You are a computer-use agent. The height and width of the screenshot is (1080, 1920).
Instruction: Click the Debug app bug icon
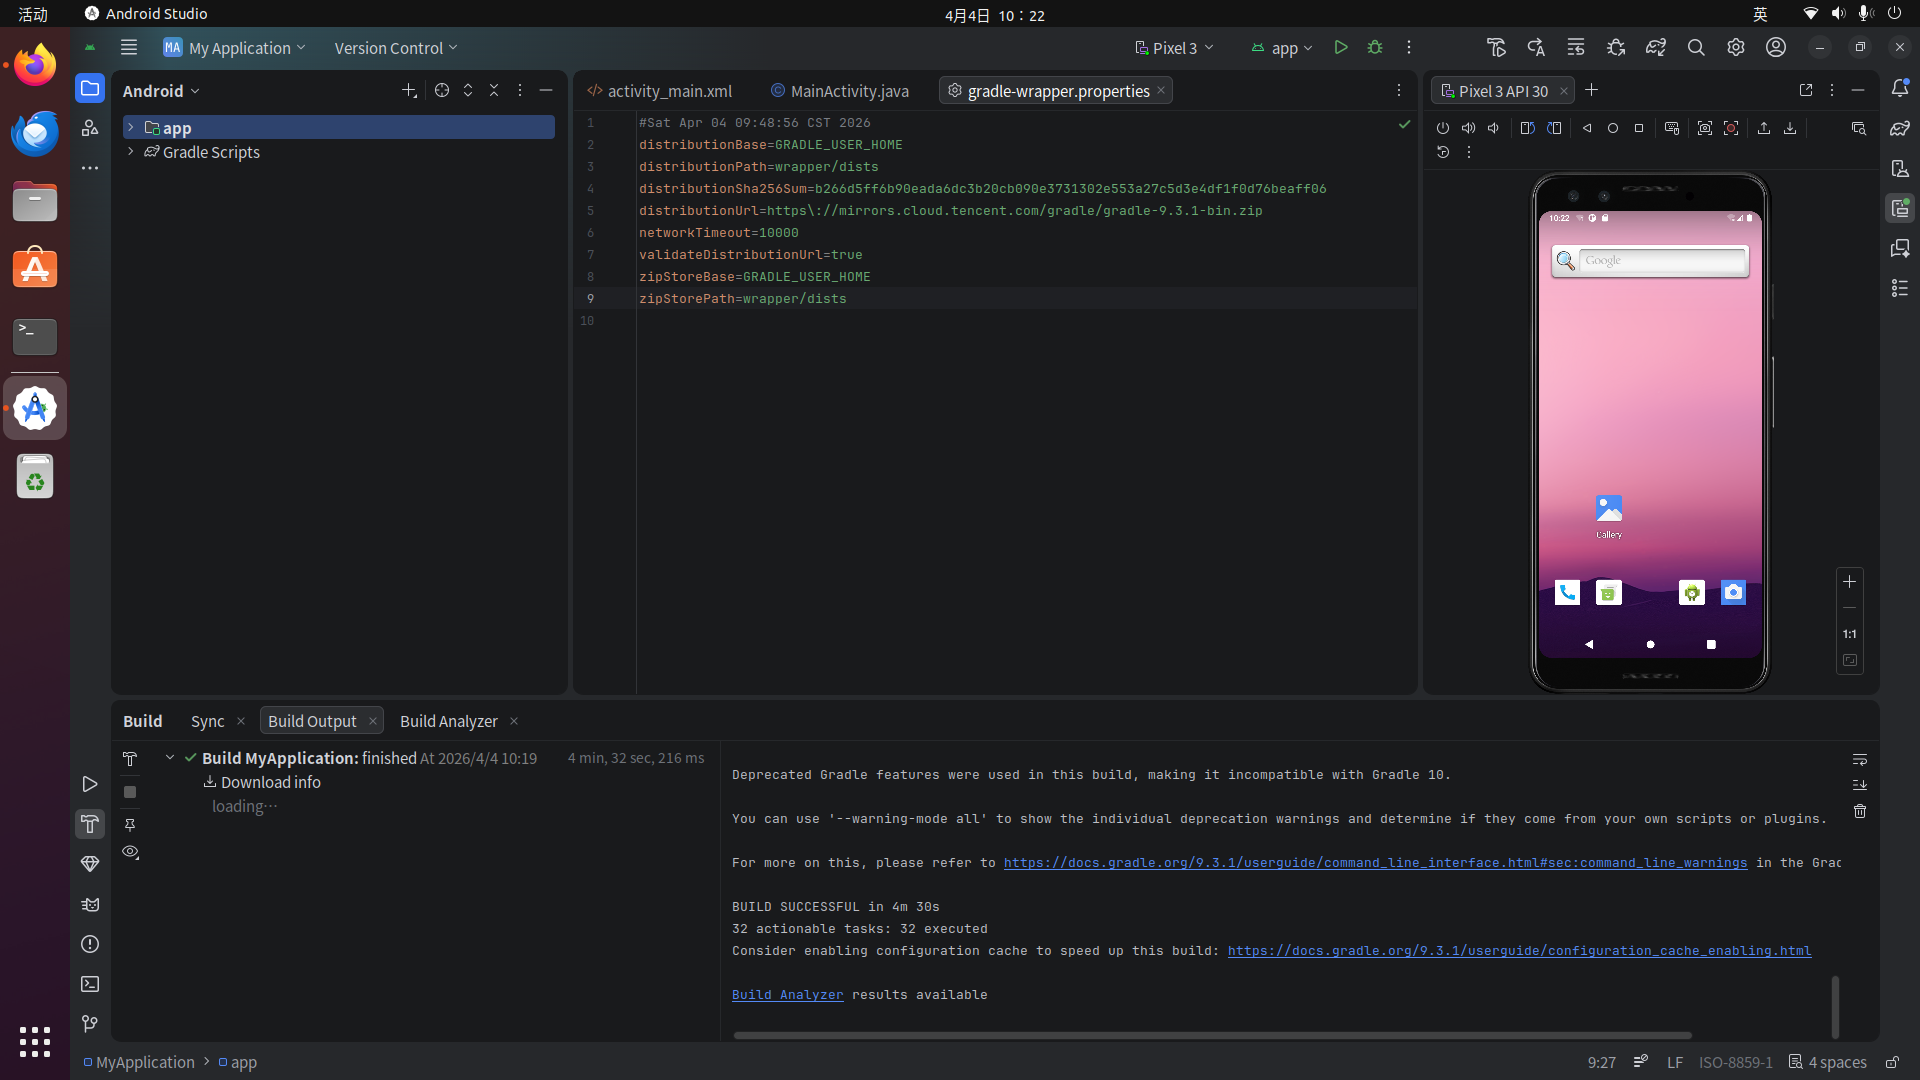click(1375, 48)
